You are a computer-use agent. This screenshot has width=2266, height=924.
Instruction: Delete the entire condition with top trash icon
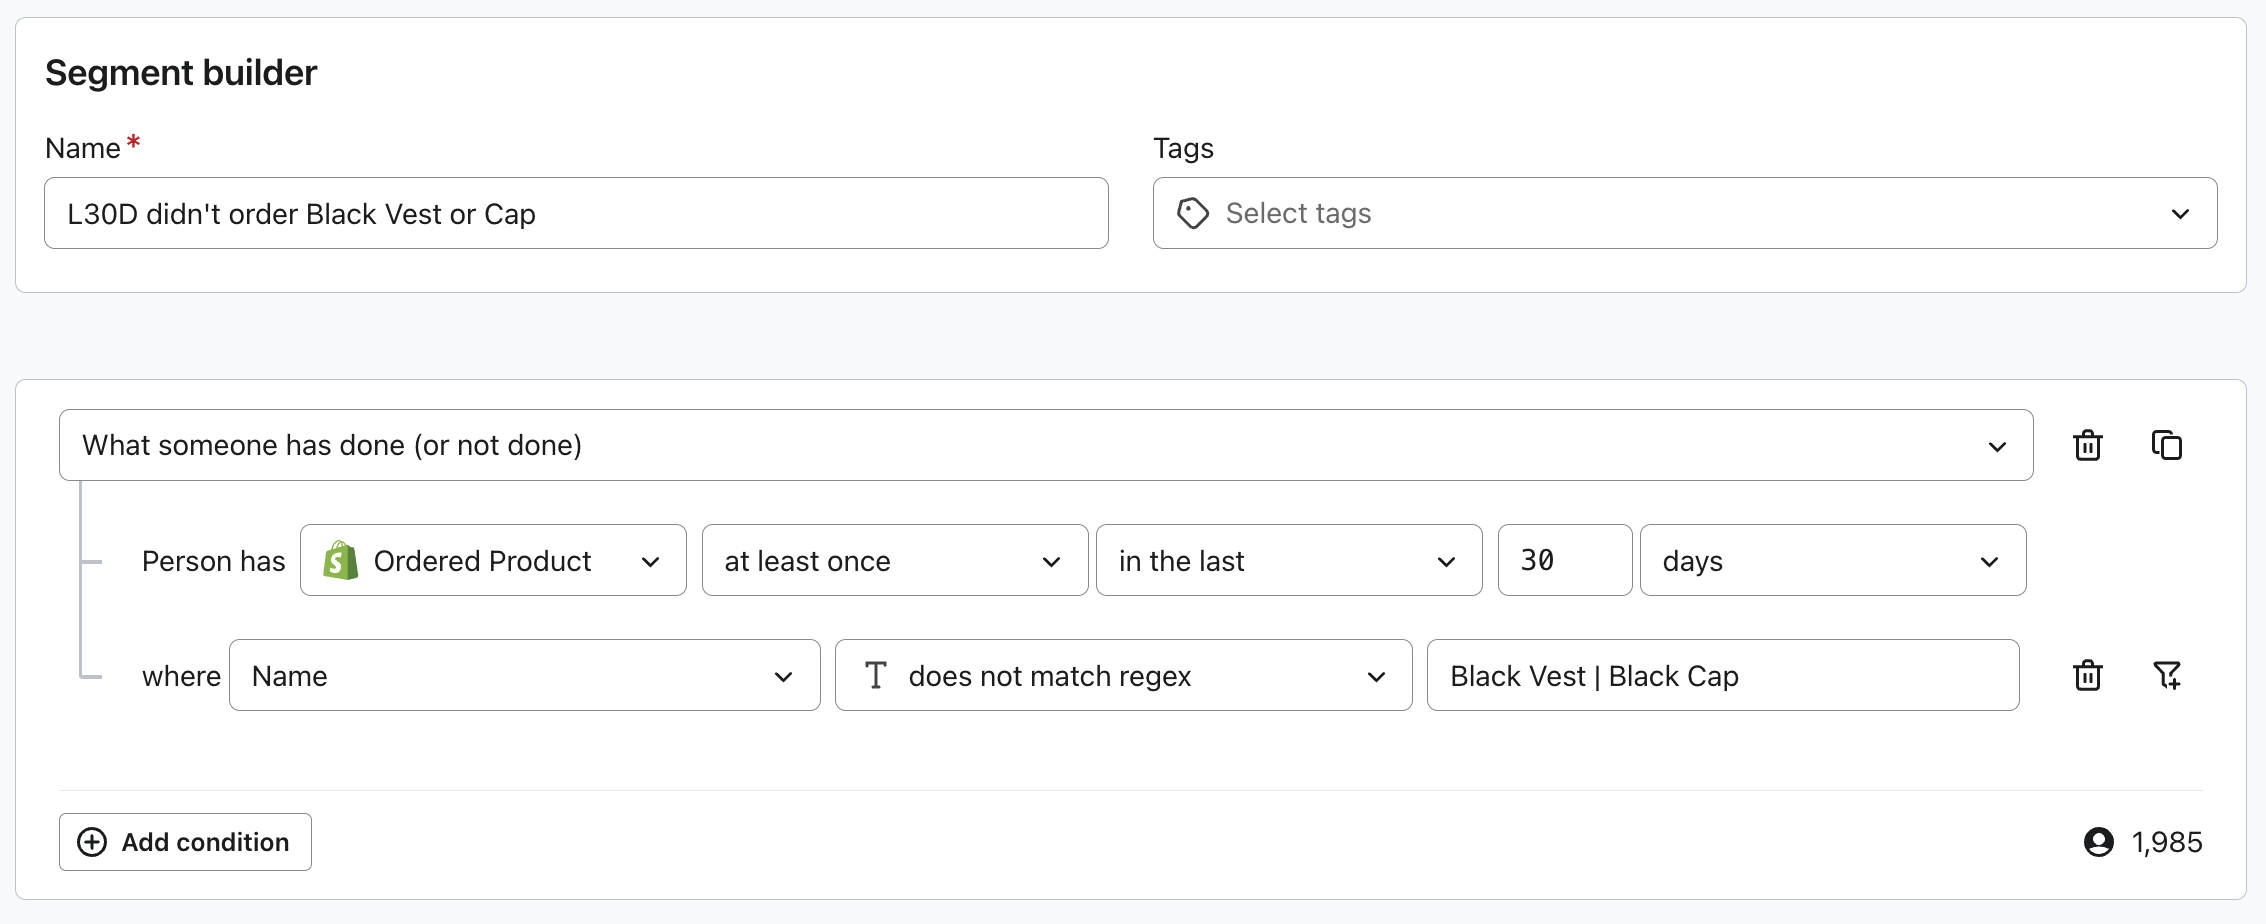[x=2087, y=445]
